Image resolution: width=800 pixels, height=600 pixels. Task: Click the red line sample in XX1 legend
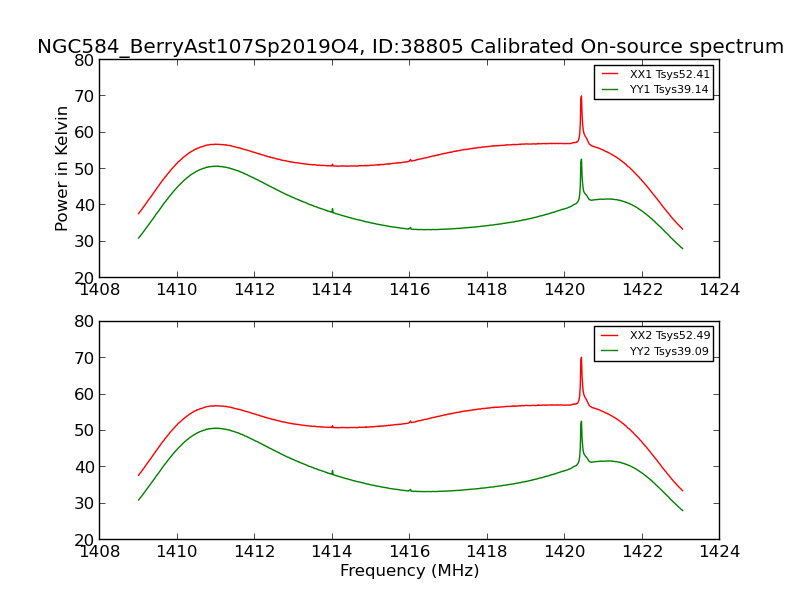(610, 74)
